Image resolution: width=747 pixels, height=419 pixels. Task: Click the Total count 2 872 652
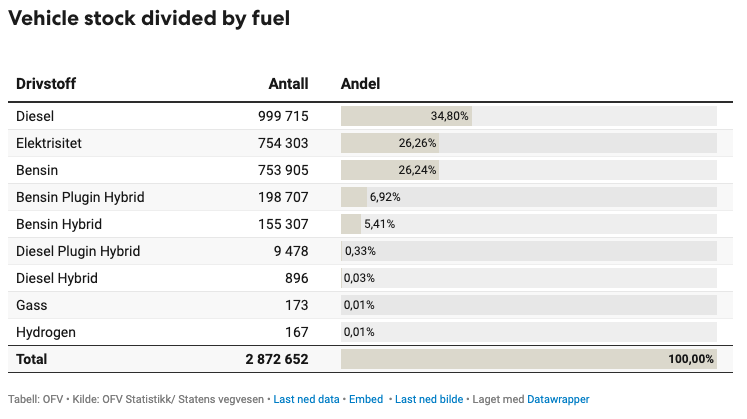[277, 358]
